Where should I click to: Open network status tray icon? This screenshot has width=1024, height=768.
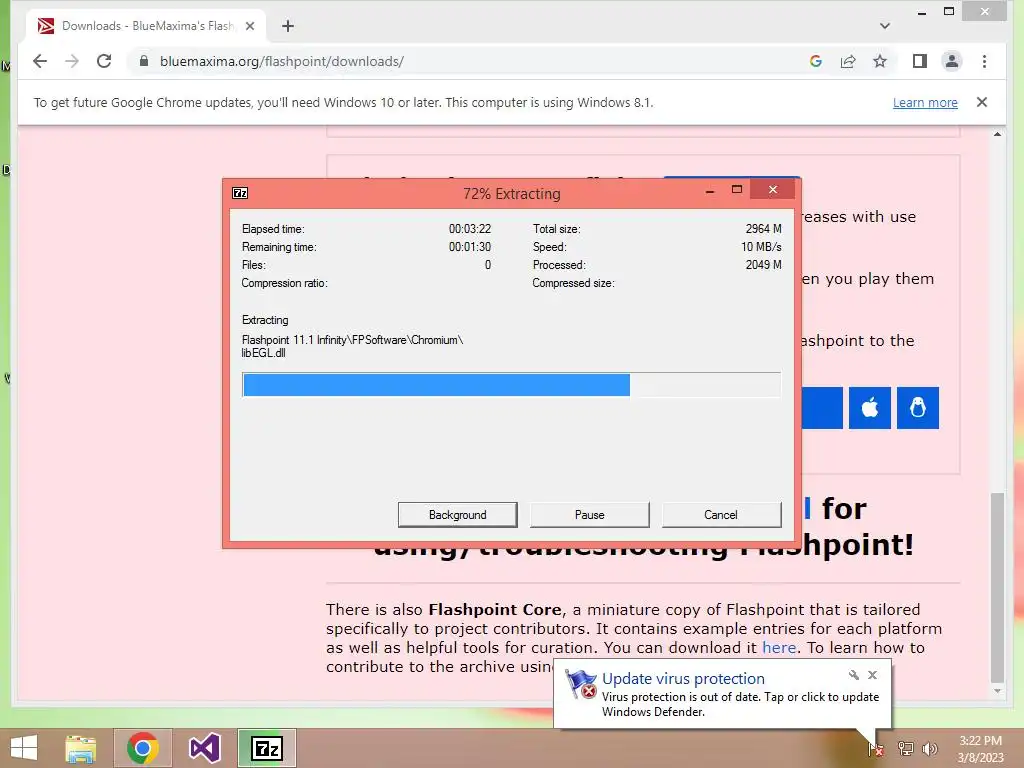[905, 748]
